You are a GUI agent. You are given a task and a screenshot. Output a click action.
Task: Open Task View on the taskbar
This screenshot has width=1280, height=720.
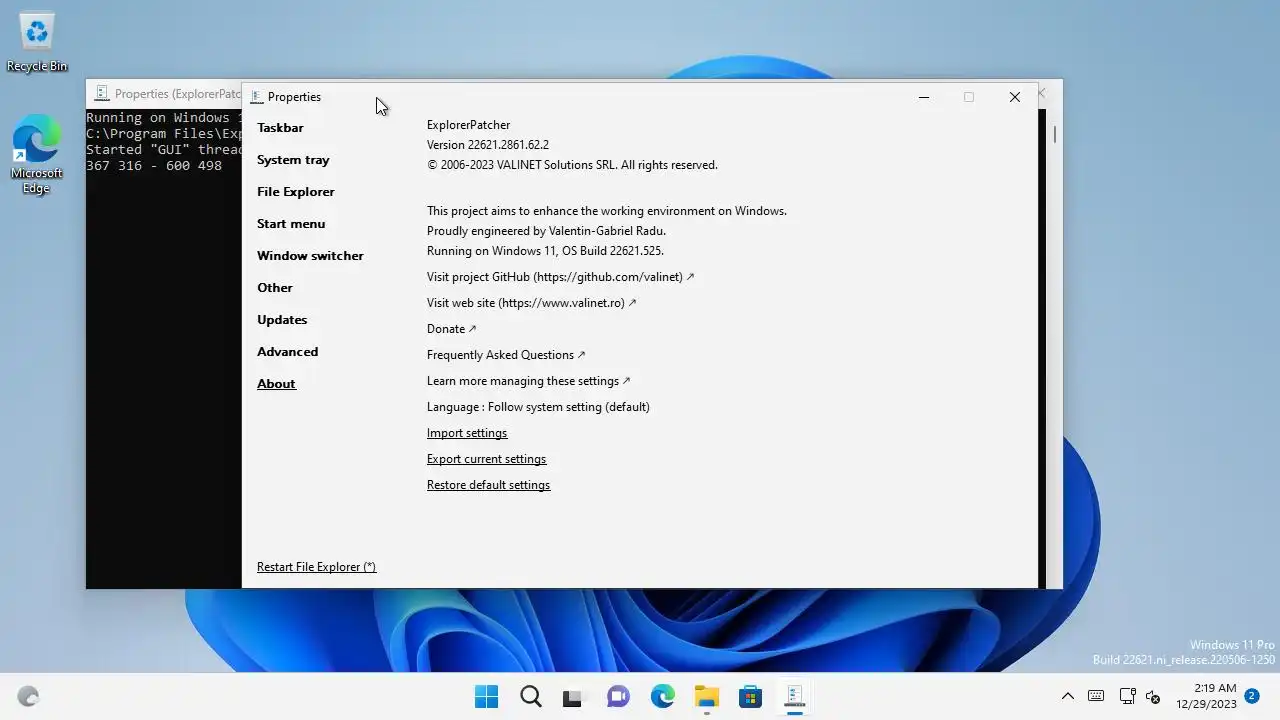click(x=572, y=697)
